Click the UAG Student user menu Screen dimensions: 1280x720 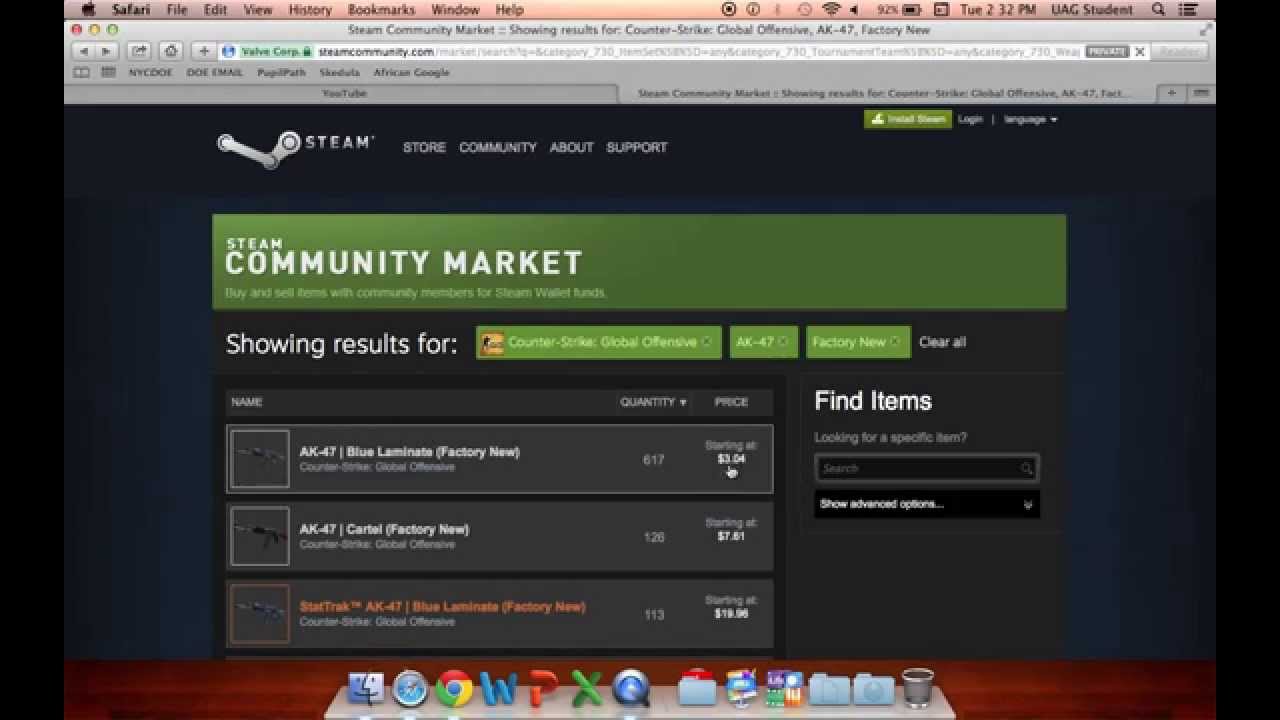tap(1092, 9)
